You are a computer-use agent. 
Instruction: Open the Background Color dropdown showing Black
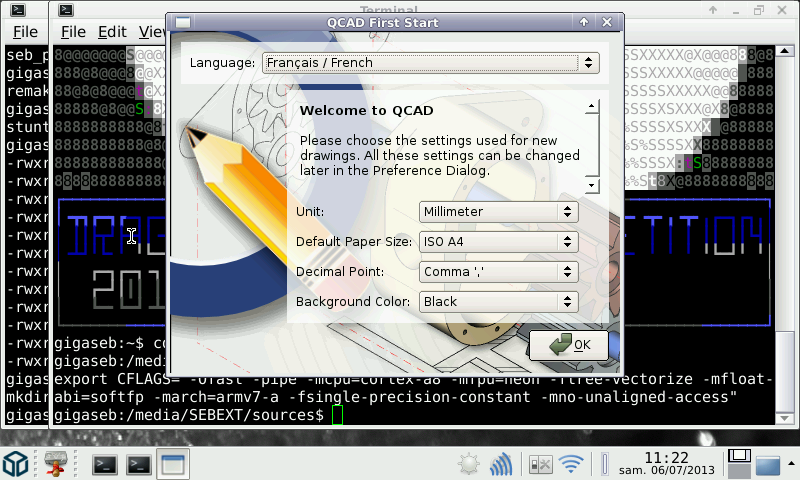[498, 302]
